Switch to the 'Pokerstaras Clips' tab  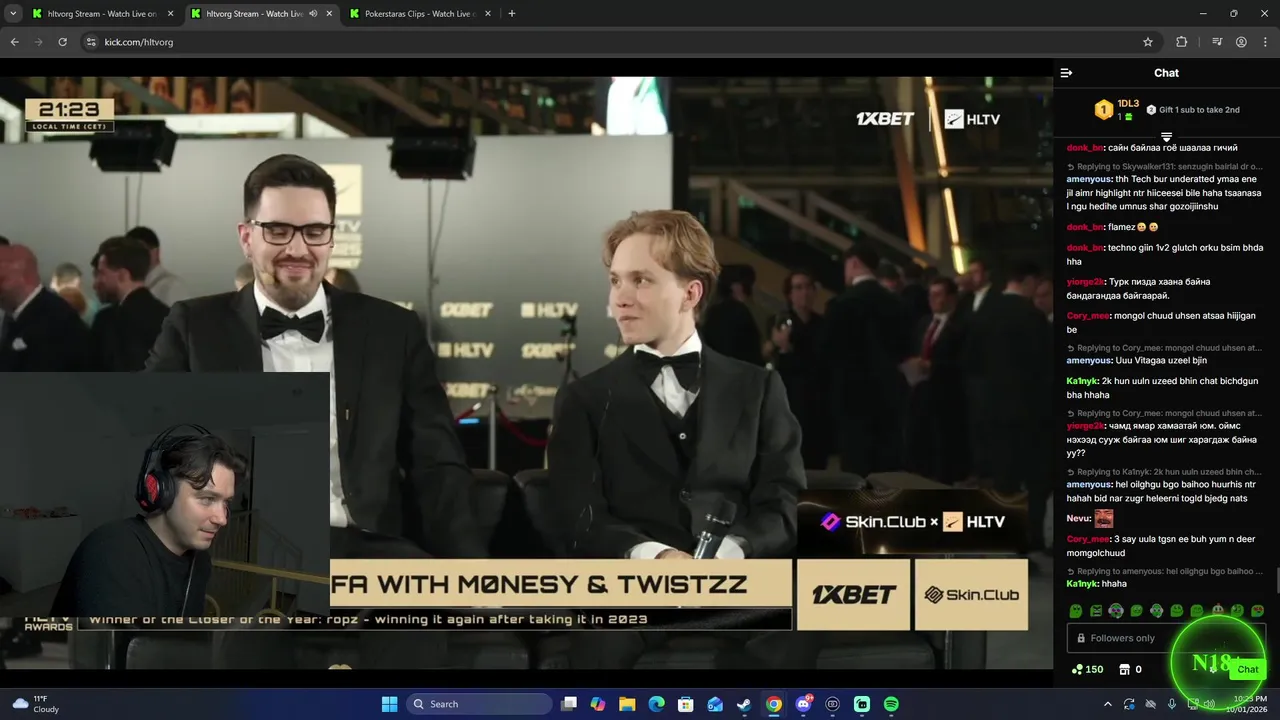coord(420,14)
